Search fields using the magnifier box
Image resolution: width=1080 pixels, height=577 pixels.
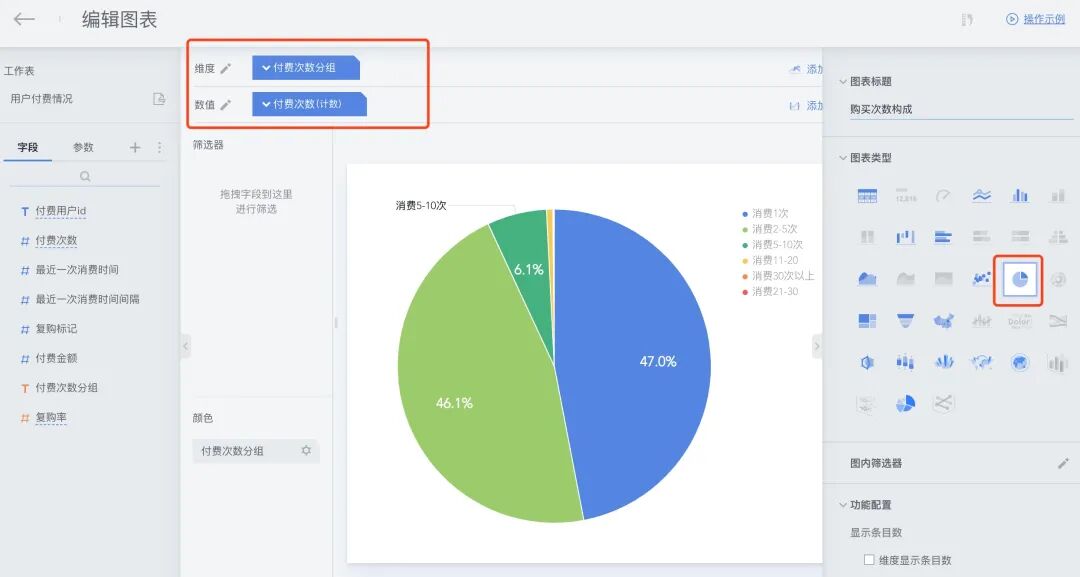tap(85, 176)
